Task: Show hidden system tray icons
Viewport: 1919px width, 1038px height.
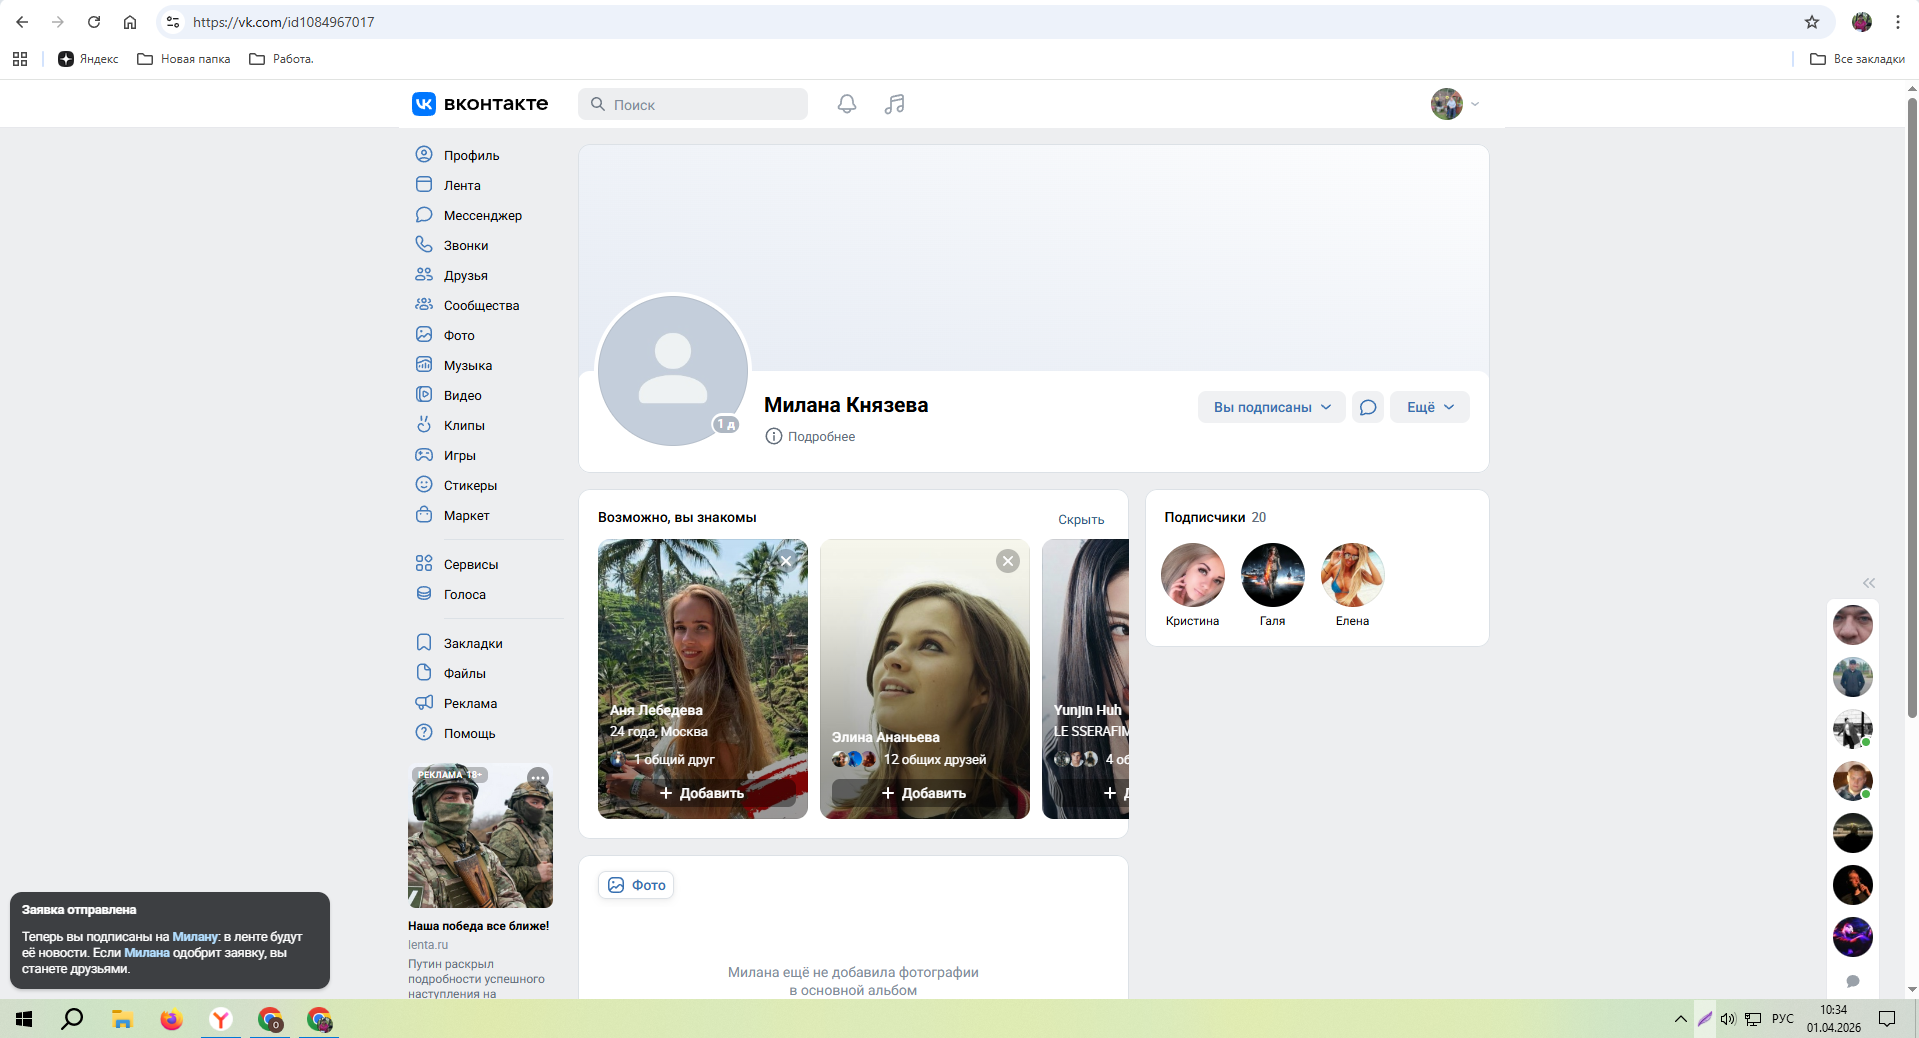Action: (1680, 1019)
